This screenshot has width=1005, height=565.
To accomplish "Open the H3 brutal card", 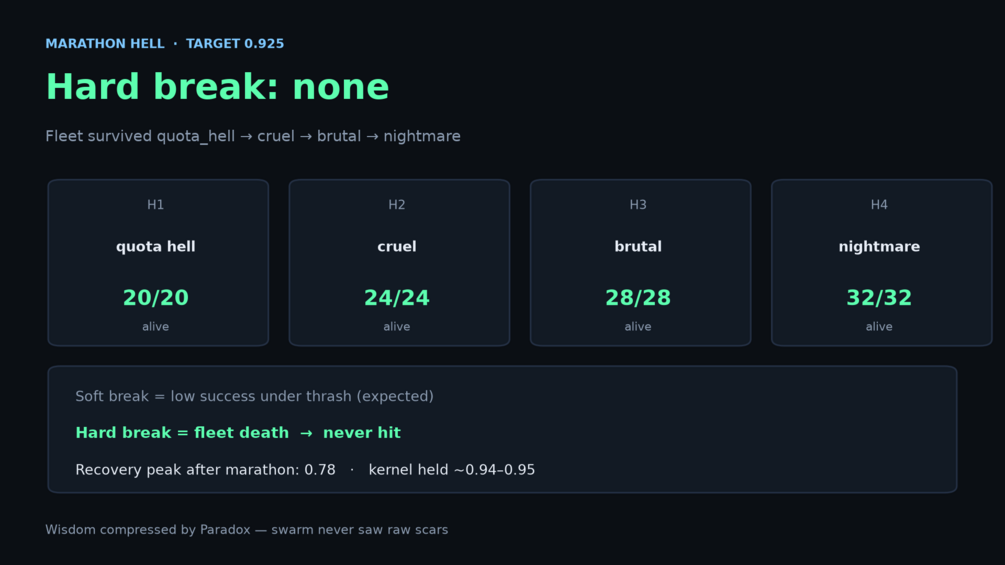I will pos(640,263).
